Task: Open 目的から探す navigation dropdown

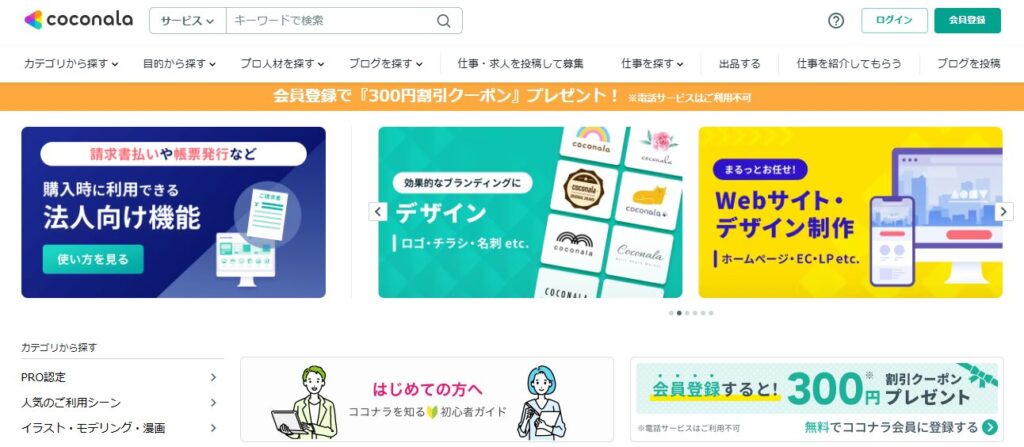Action: pos(179,63)
